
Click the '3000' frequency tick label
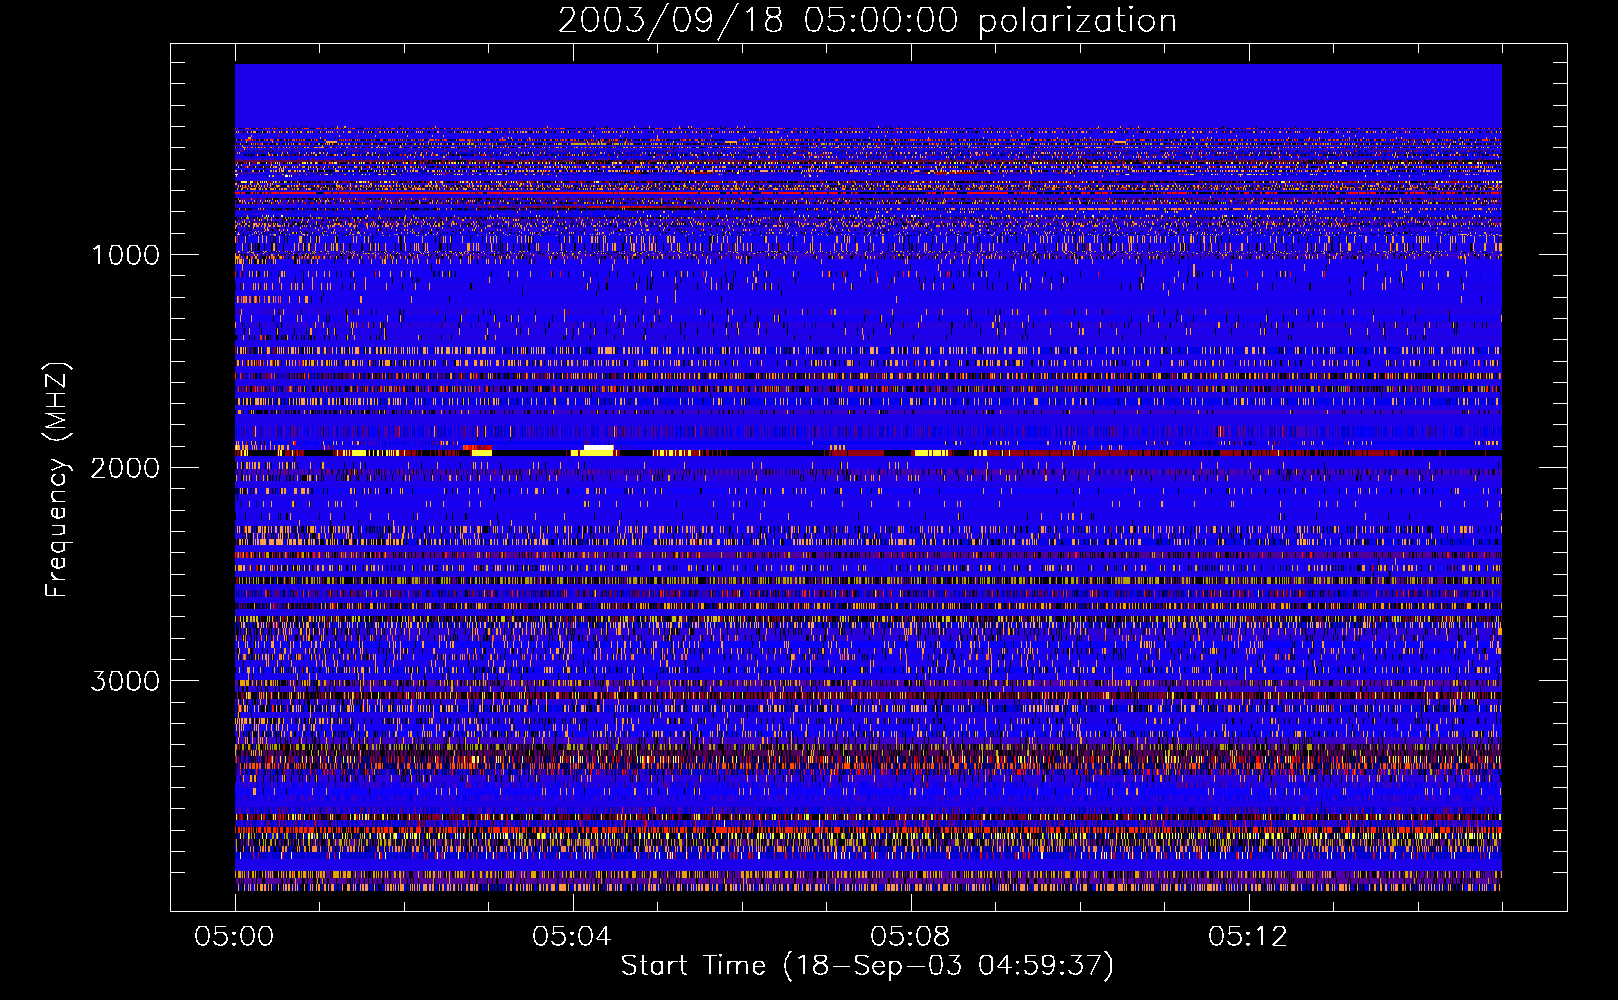coord(125,681)
